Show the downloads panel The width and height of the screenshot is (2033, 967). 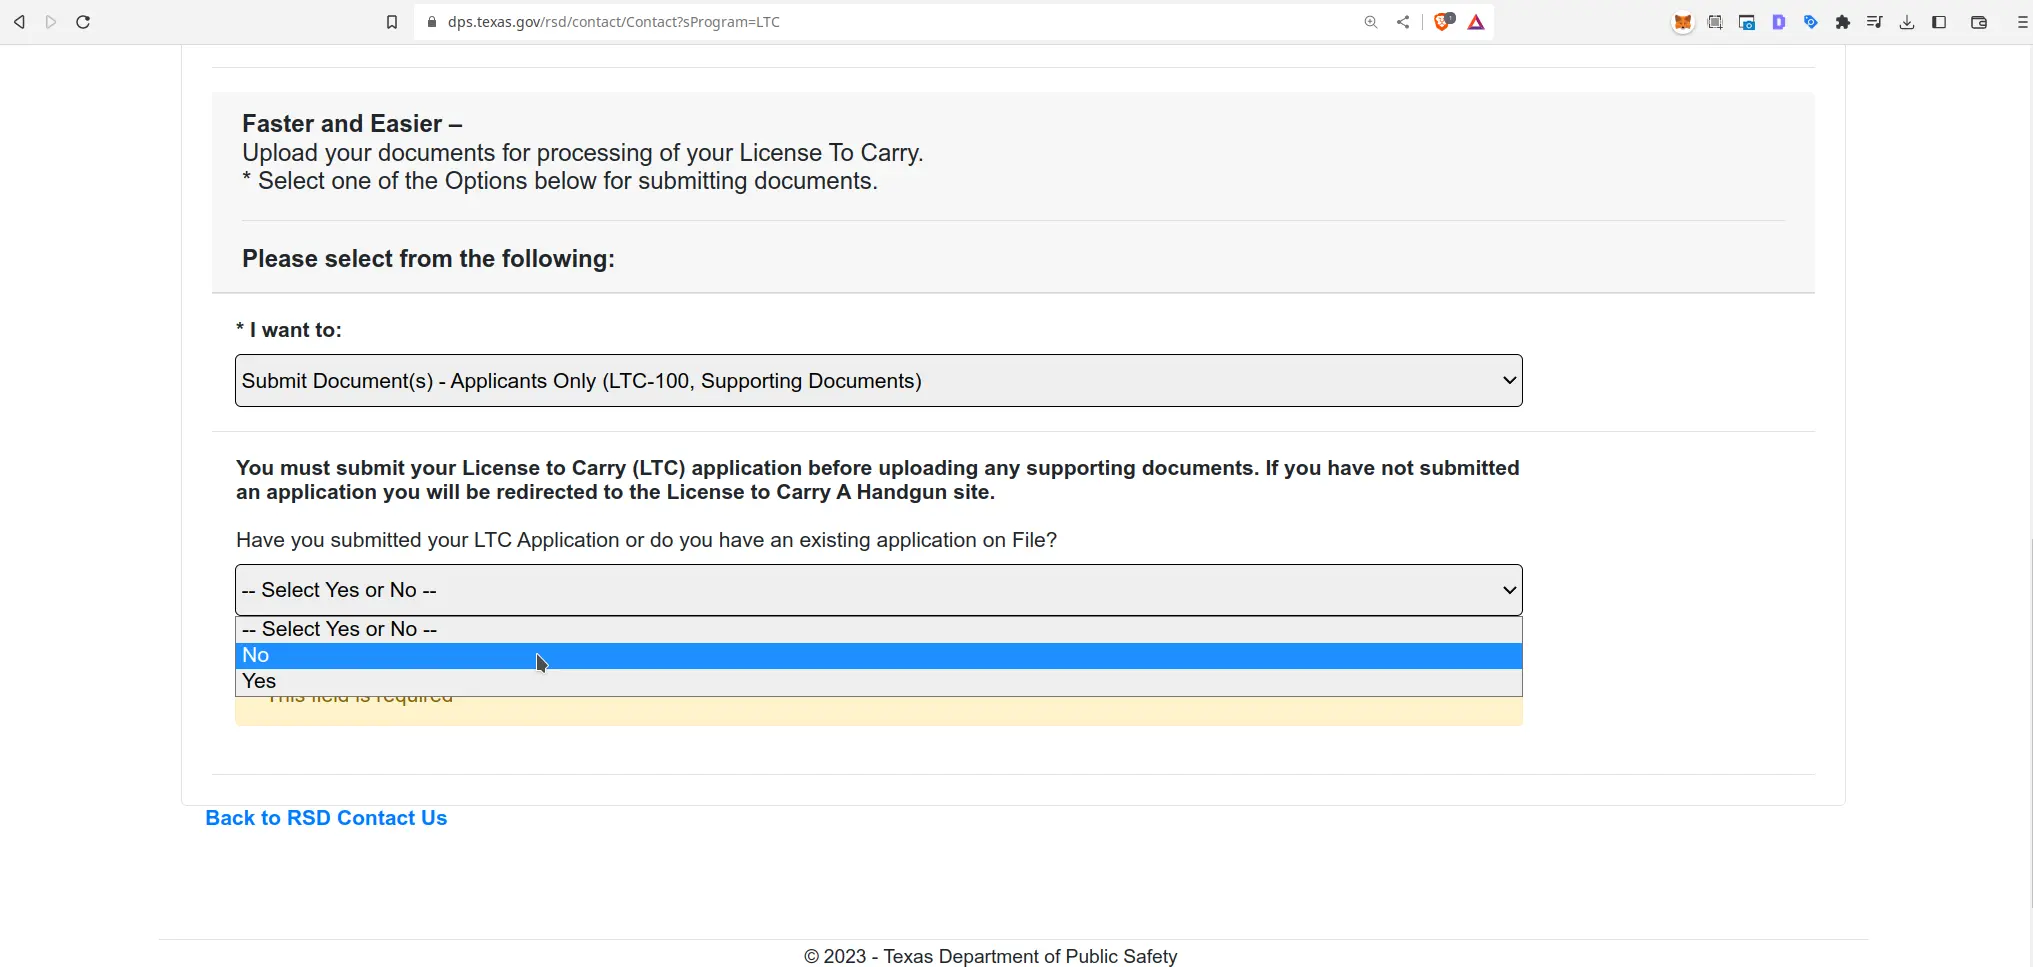[1907, 22]
